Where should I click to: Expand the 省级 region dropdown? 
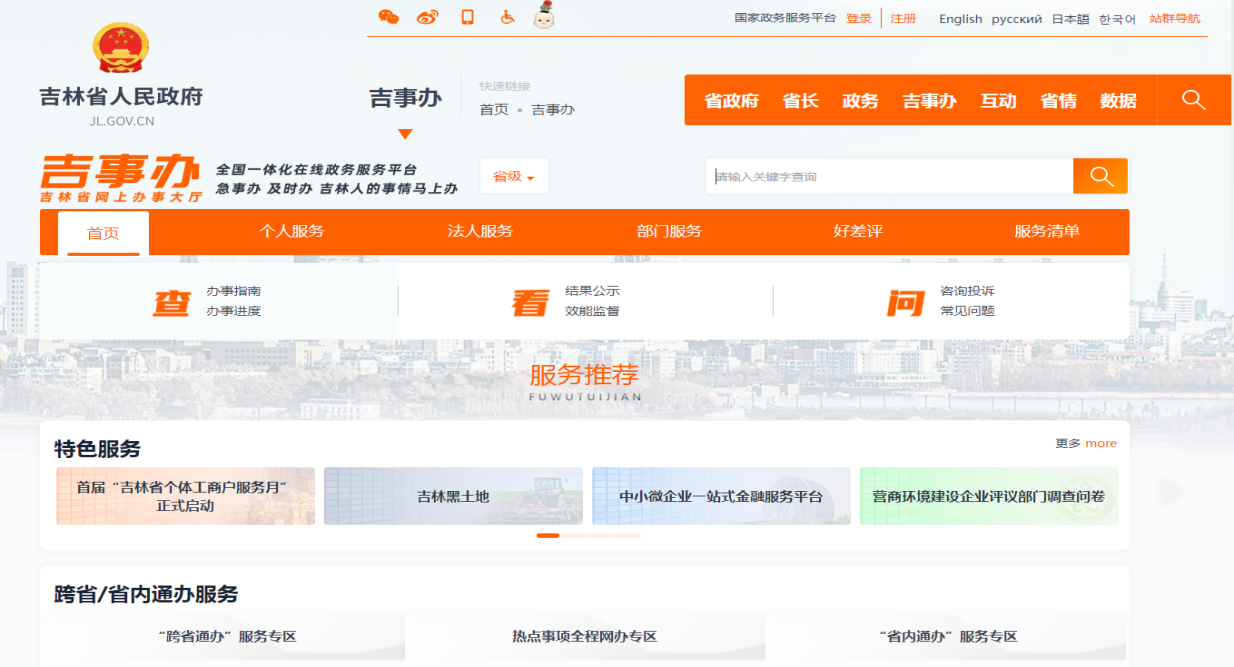click(514, 177)
